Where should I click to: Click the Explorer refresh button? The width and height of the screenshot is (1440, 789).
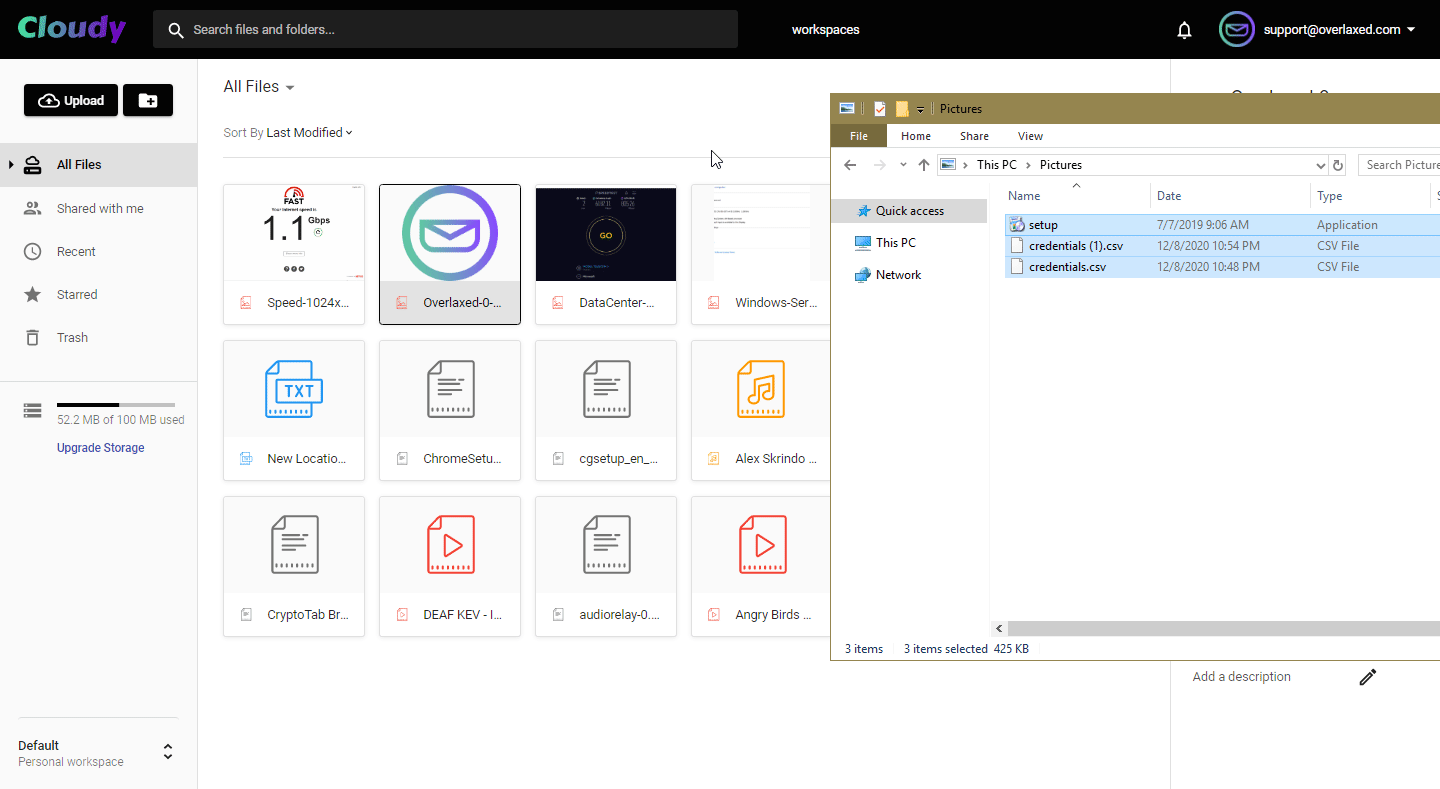pos(1339,165)
